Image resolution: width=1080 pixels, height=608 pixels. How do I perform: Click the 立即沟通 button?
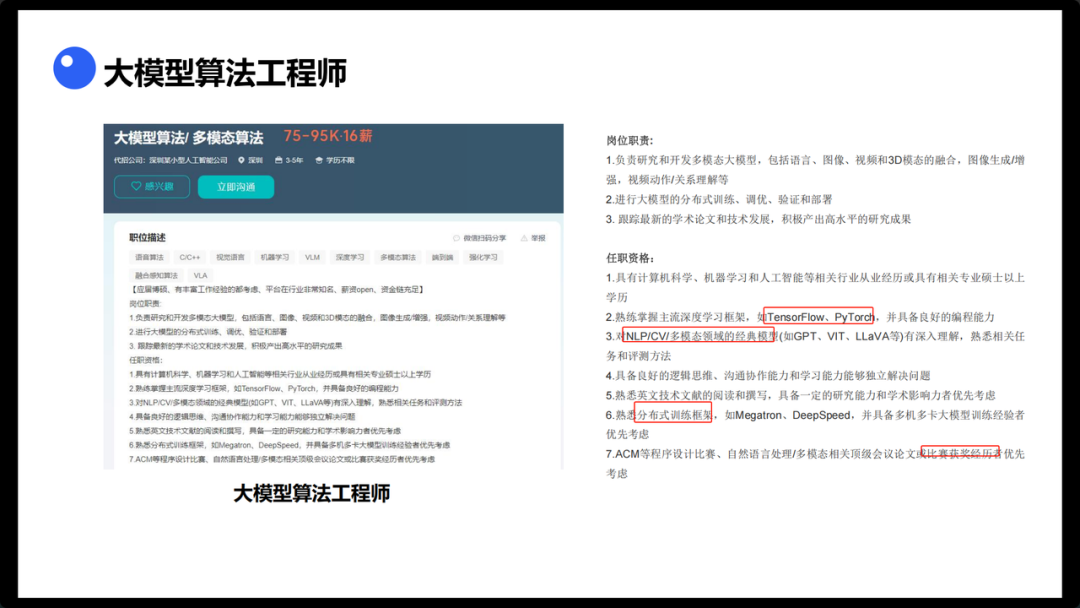pyautogui.click(x=236, y=187)
